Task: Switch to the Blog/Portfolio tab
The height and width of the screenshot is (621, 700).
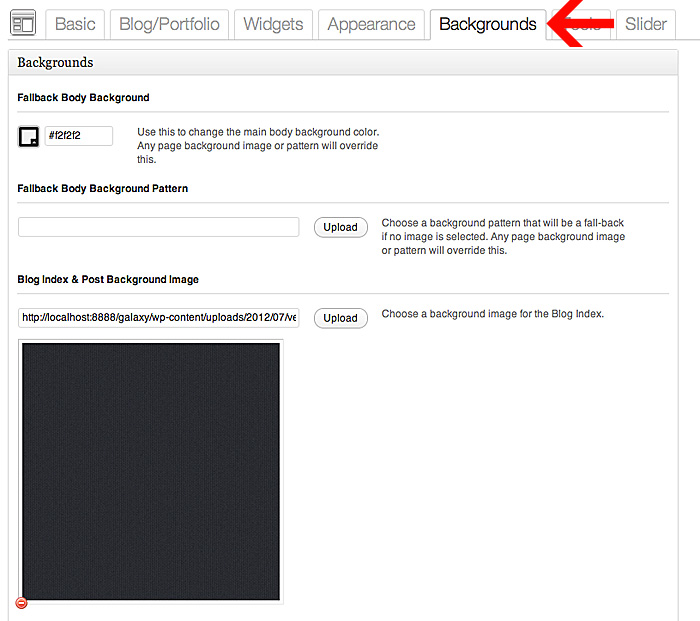Action: (169, 25)
